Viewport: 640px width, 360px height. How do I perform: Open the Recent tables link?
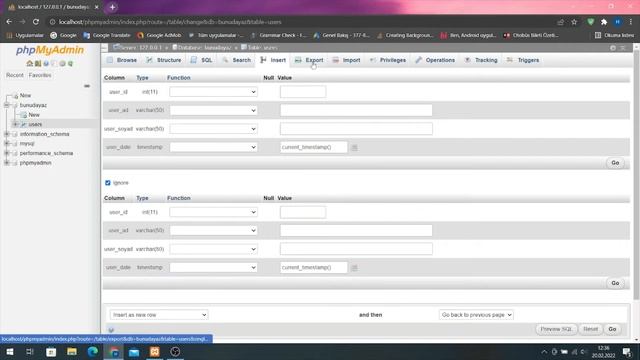coord(15,76)
